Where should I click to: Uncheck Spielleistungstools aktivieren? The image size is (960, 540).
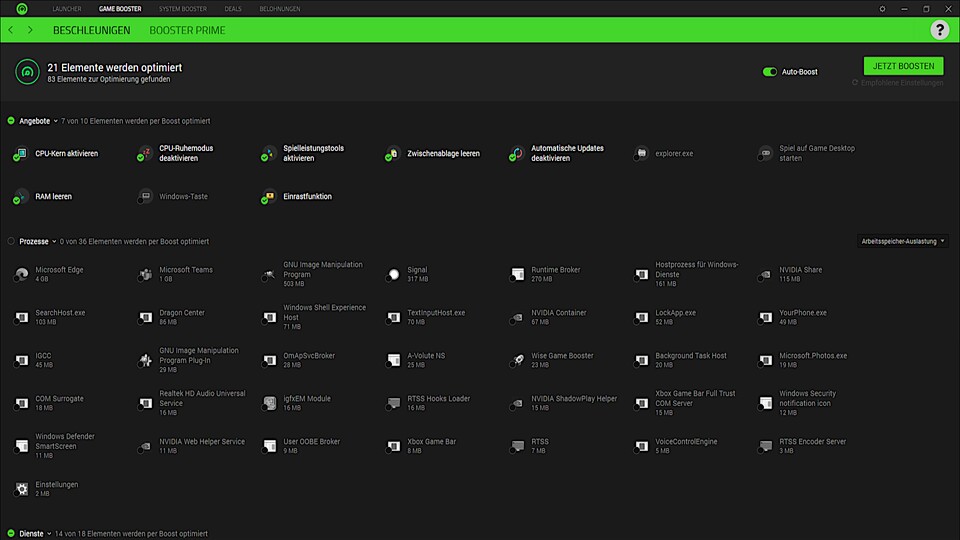264,157
